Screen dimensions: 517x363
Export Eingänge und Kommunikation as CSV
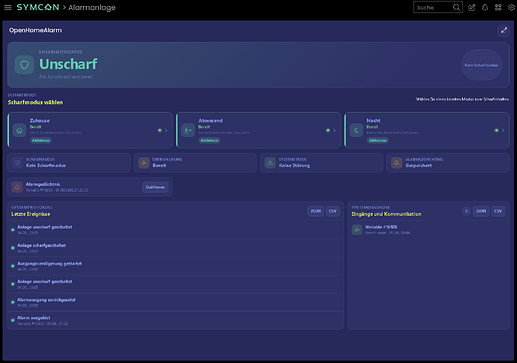point(498,211)
